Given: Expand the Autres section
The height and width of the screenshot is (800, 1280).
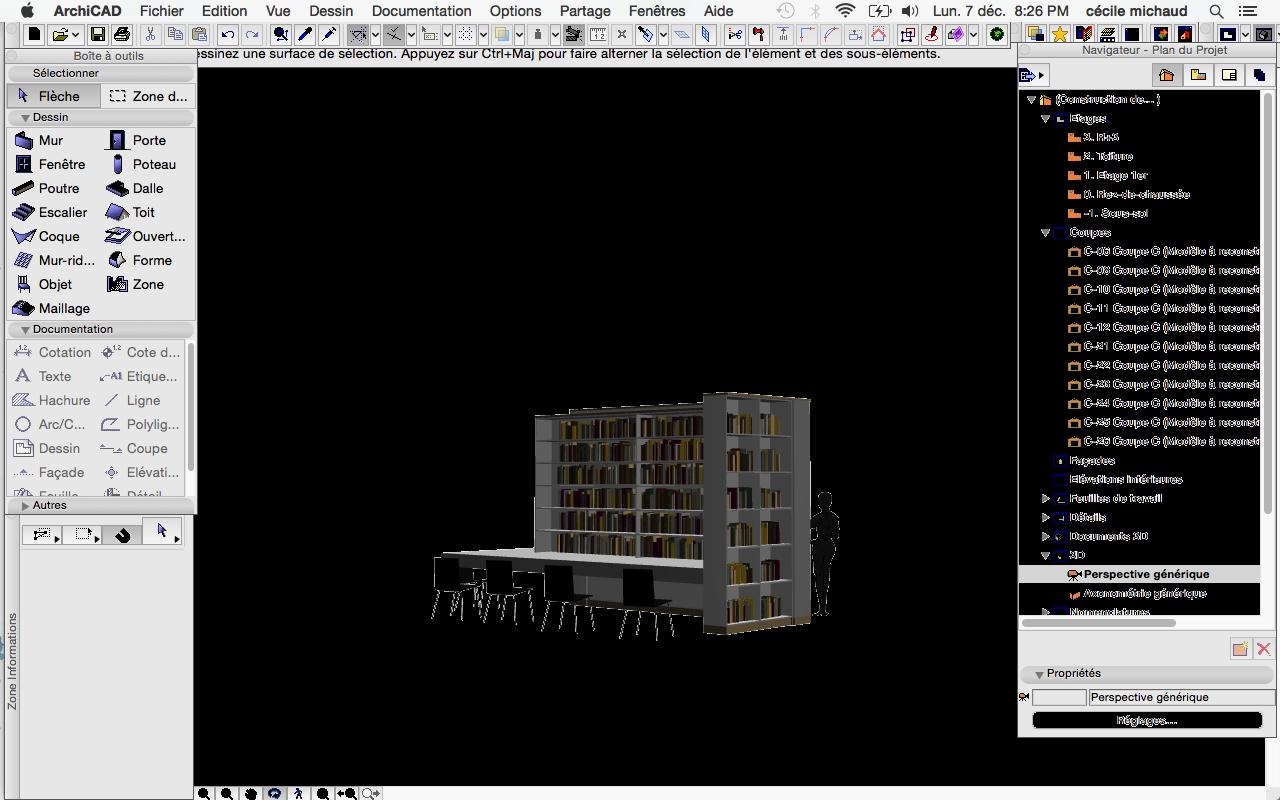Looking at the screenshot, I should [25, 506].
